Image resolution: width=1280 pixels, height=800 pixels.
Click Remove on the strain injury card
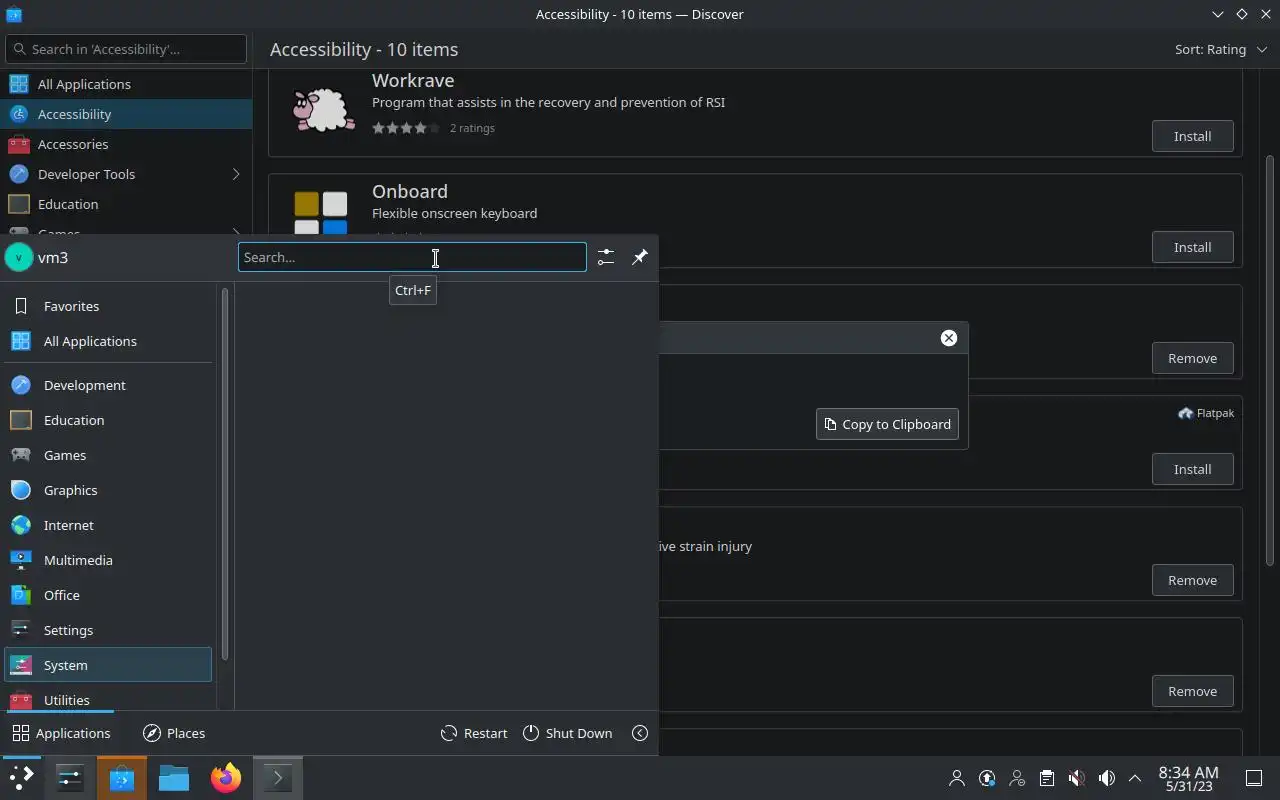click(1192, 580)
